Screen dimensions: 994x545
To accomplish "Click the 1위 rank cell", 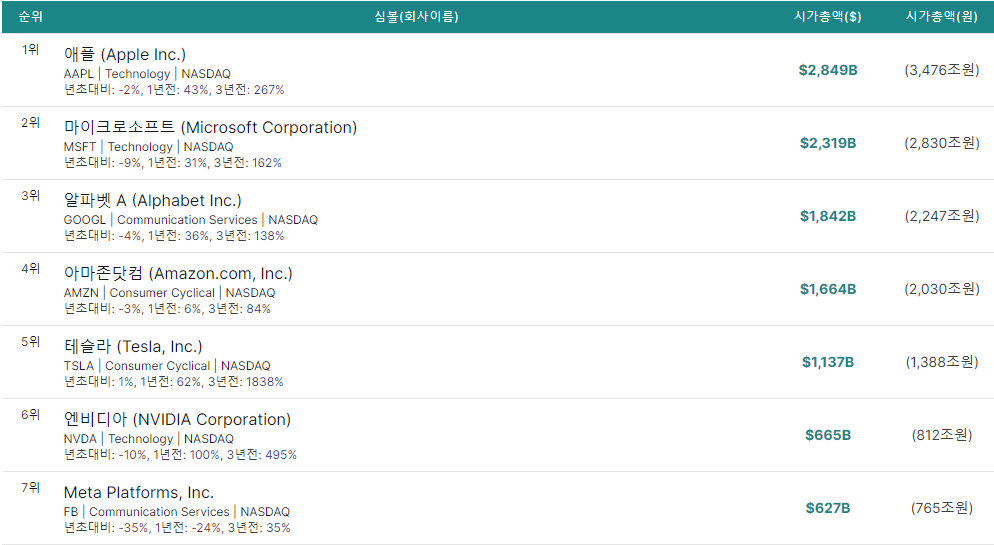I will (30, 49).
